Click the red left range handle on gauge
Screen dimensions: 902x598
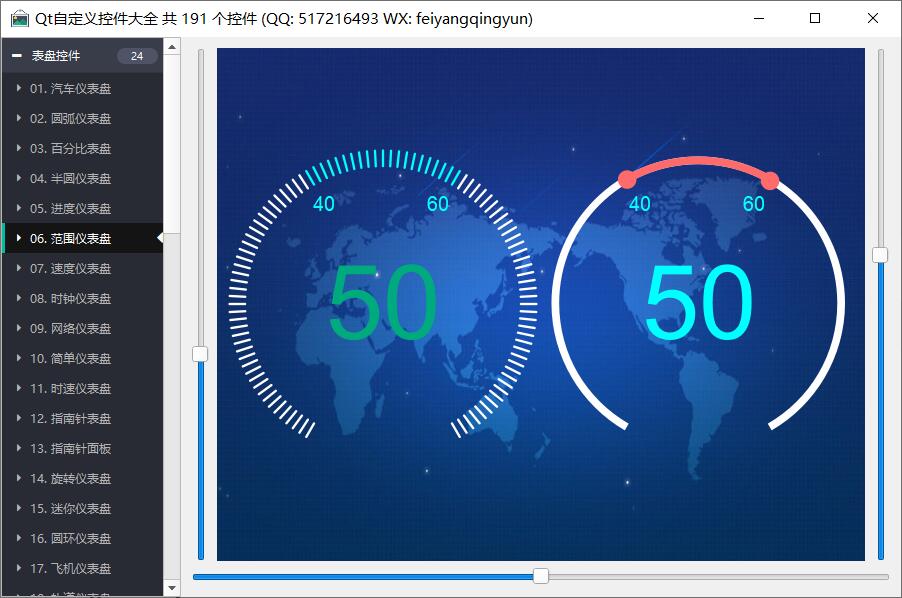tap(627, 180)
